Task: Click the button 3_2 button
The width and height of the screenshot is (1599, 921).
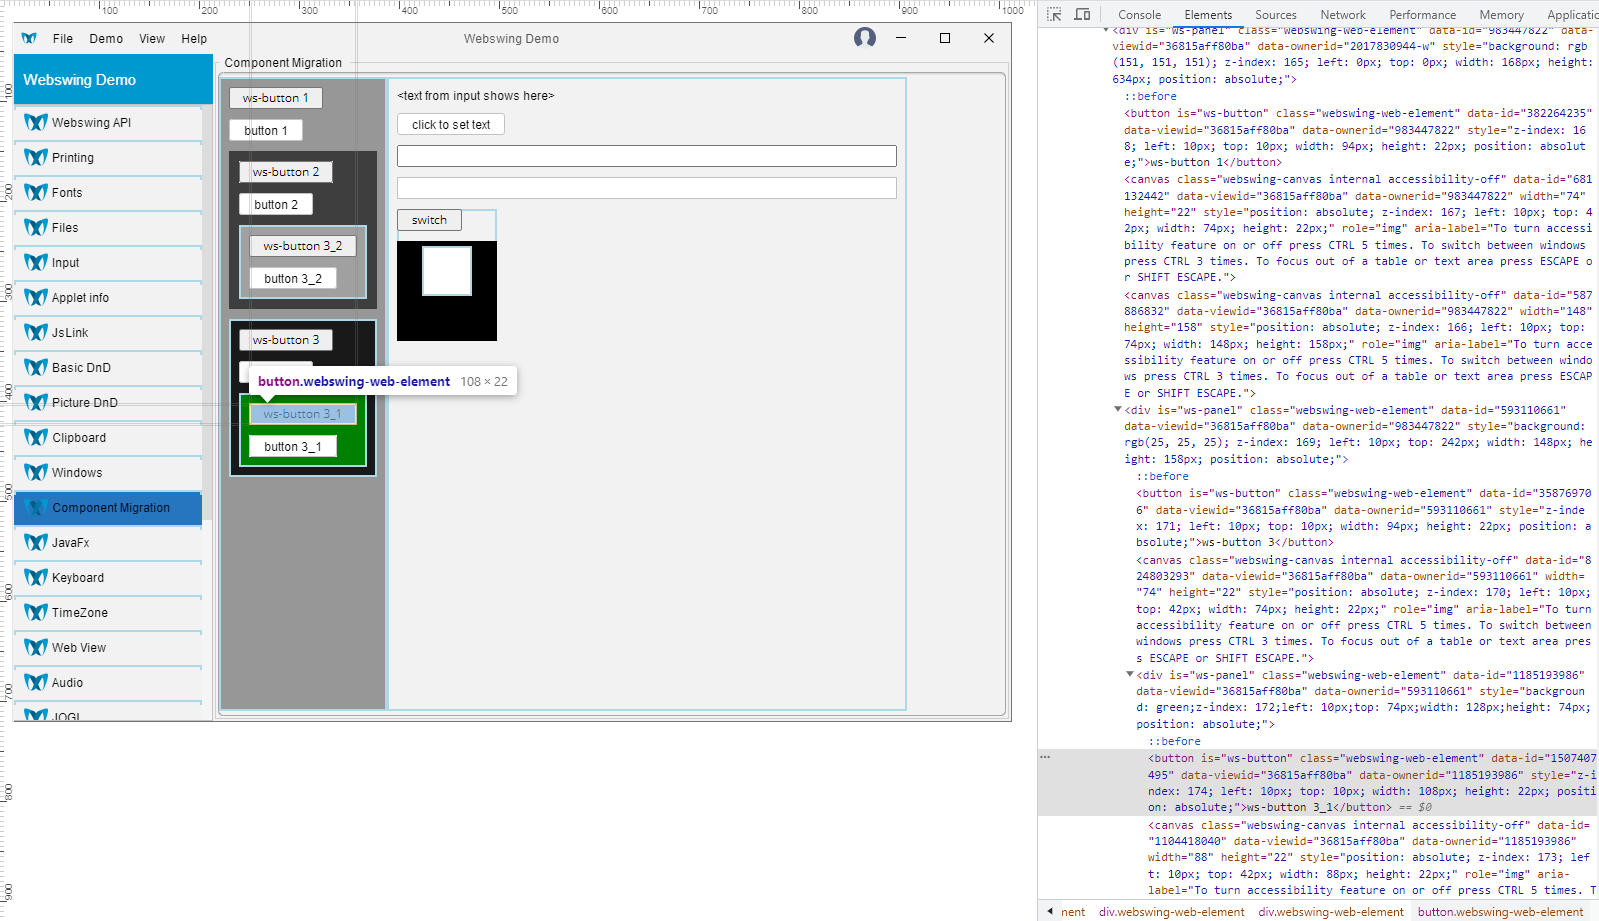Action: [x=293, y=278]
